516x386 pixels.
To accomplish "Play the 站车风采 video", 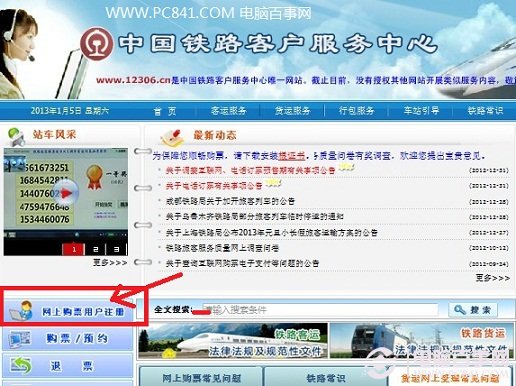I will [67, 193].
